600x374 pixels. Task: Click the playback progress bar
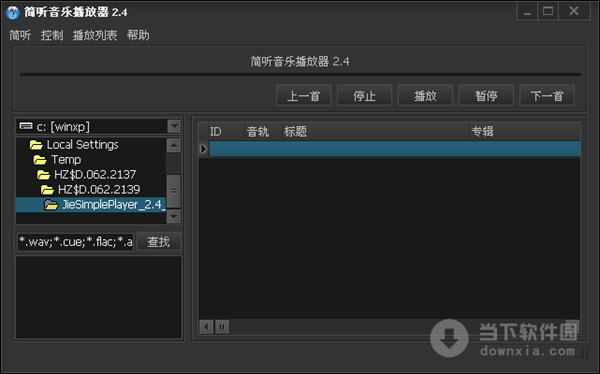tap(300, 74)
